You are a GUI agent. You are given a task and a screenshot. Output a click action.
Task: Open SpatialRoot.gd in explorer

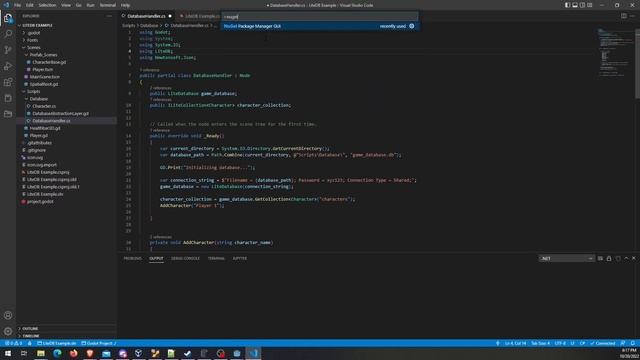[44, 84]
